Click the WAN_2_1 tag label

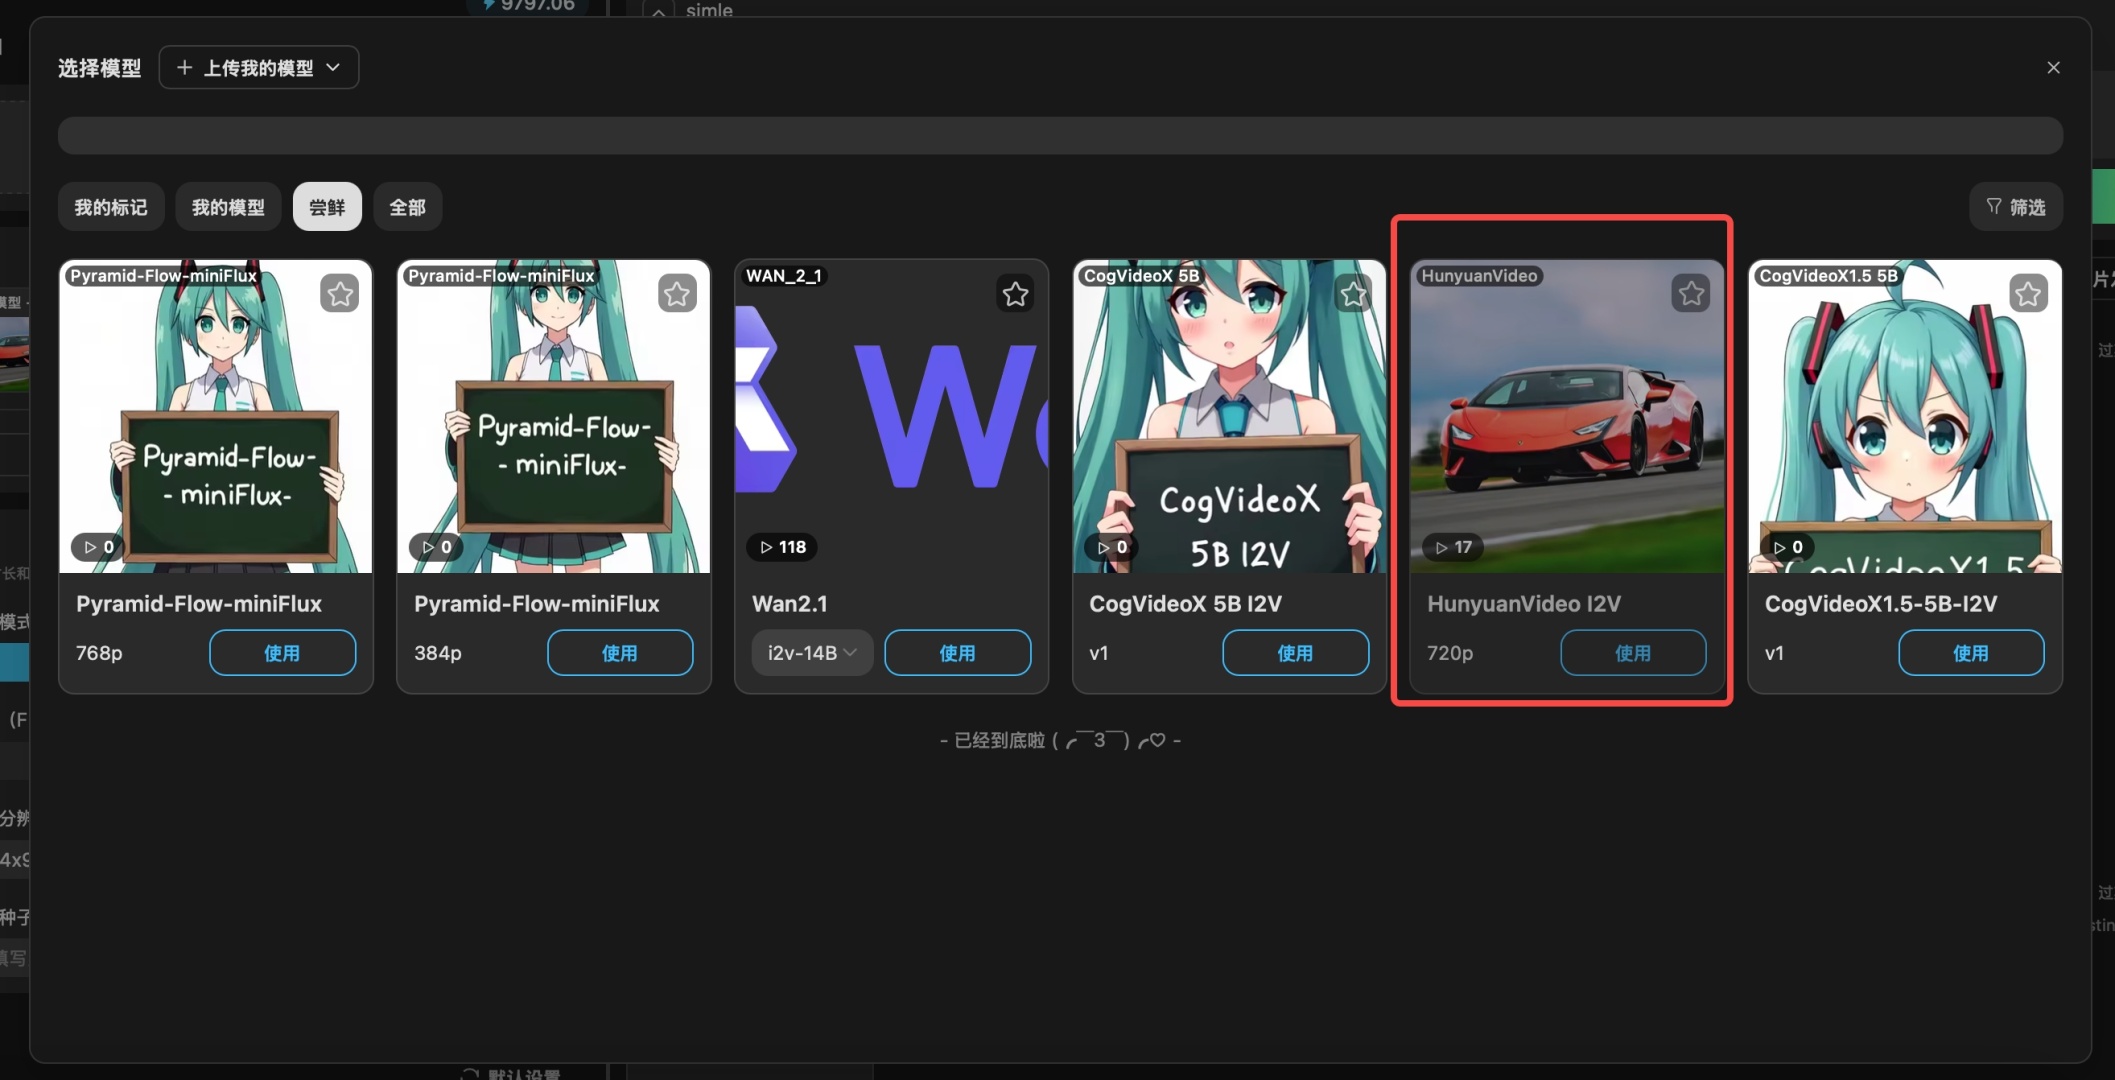[x=784, y=276]
